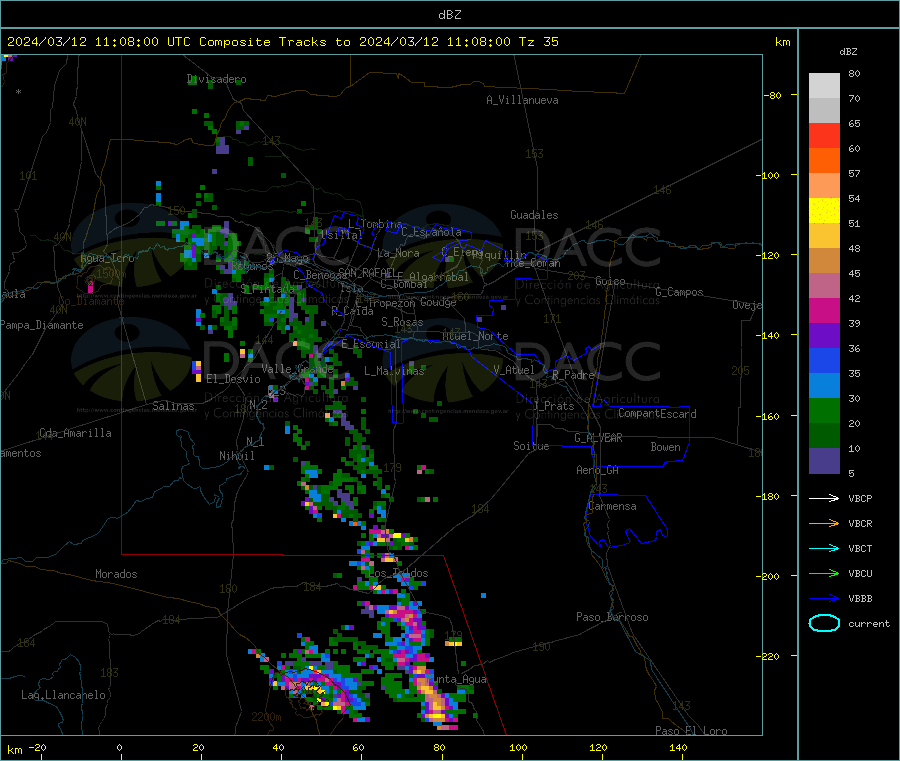Viewport: 900px width, 761px height.
Task: Click the Nihuil place label
Action: [x=236, y=456]
